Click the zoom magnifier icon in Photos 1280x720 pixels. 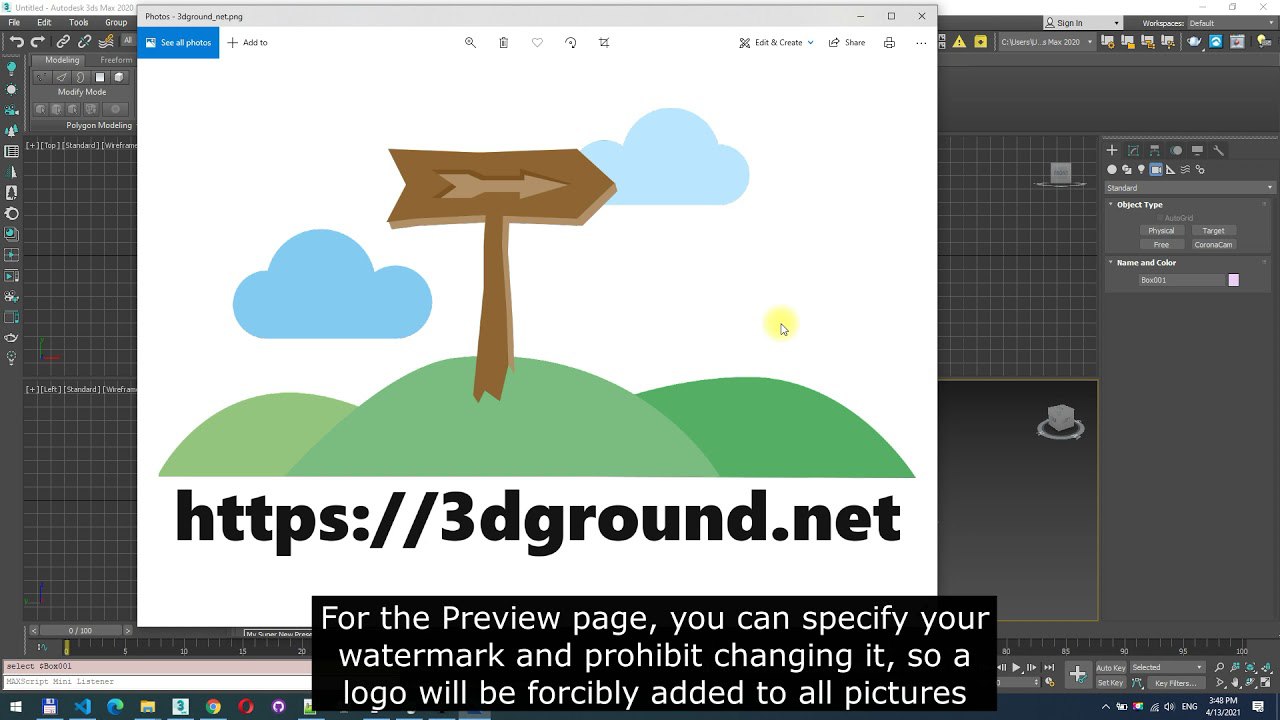470,43
